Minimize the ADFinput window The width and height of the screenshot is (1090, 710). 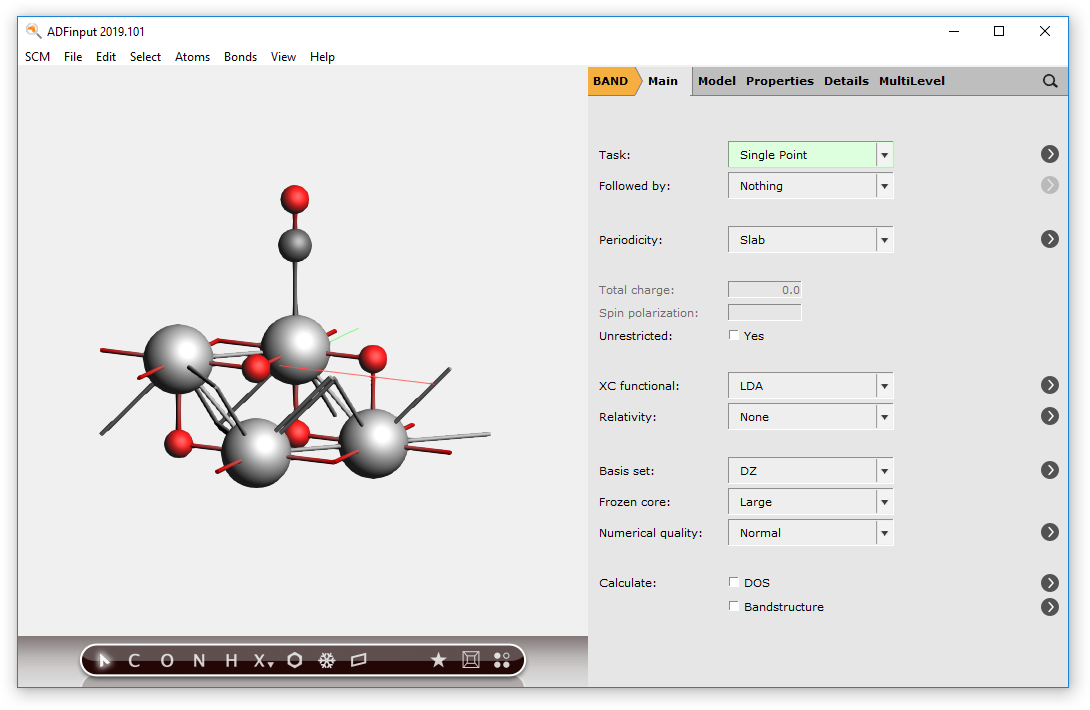click(x=954, y=31)
